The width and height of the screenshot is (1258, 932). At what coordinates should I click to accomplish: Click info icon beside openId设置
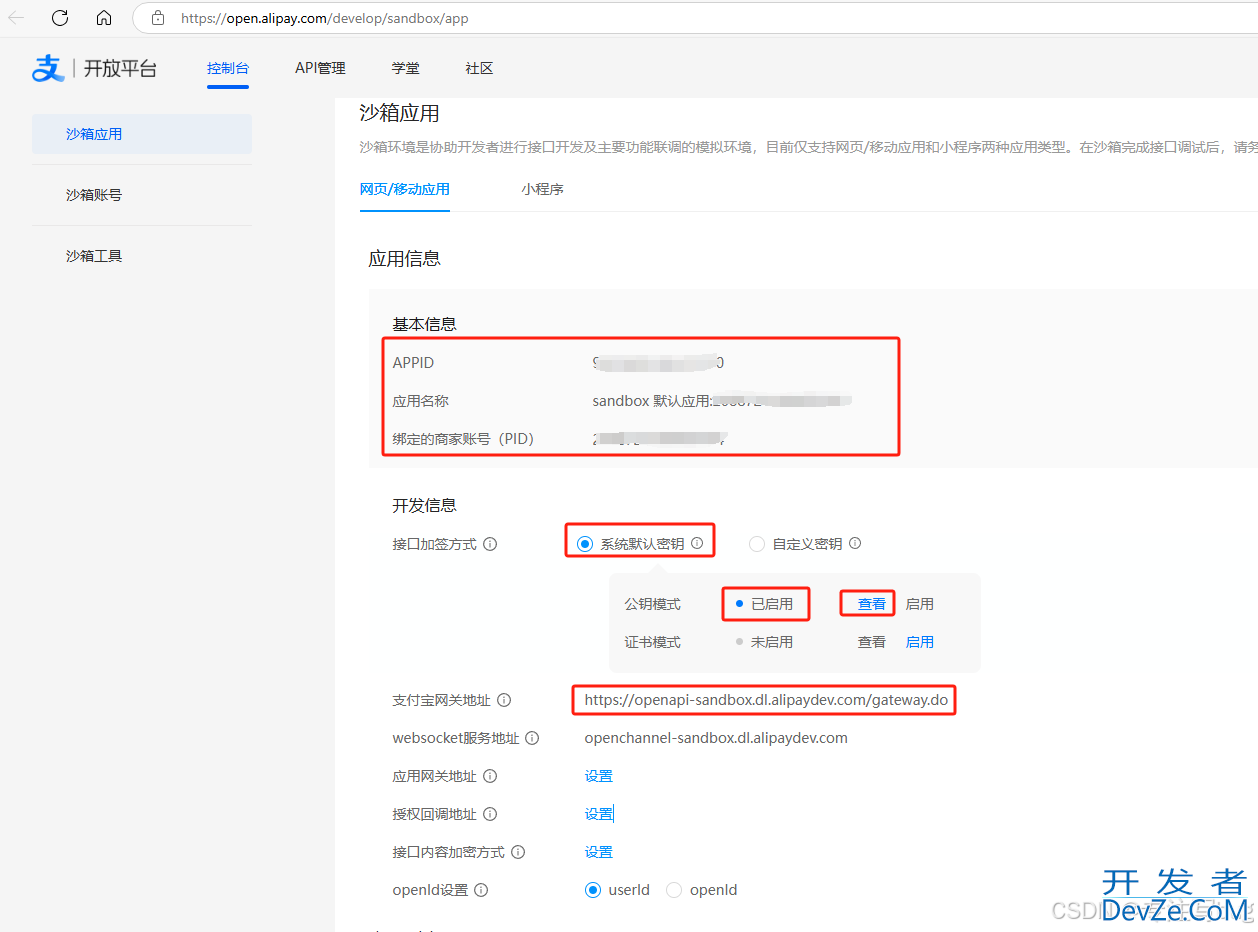pos(481,890)
